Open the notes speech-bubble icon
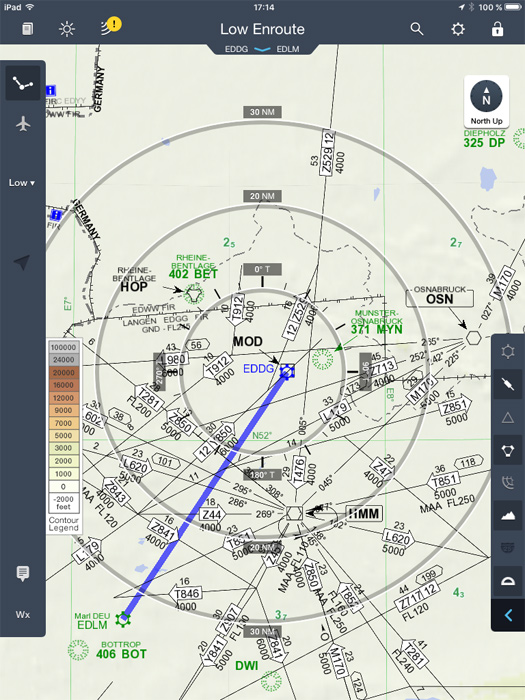525x700 pixels. 23,573
